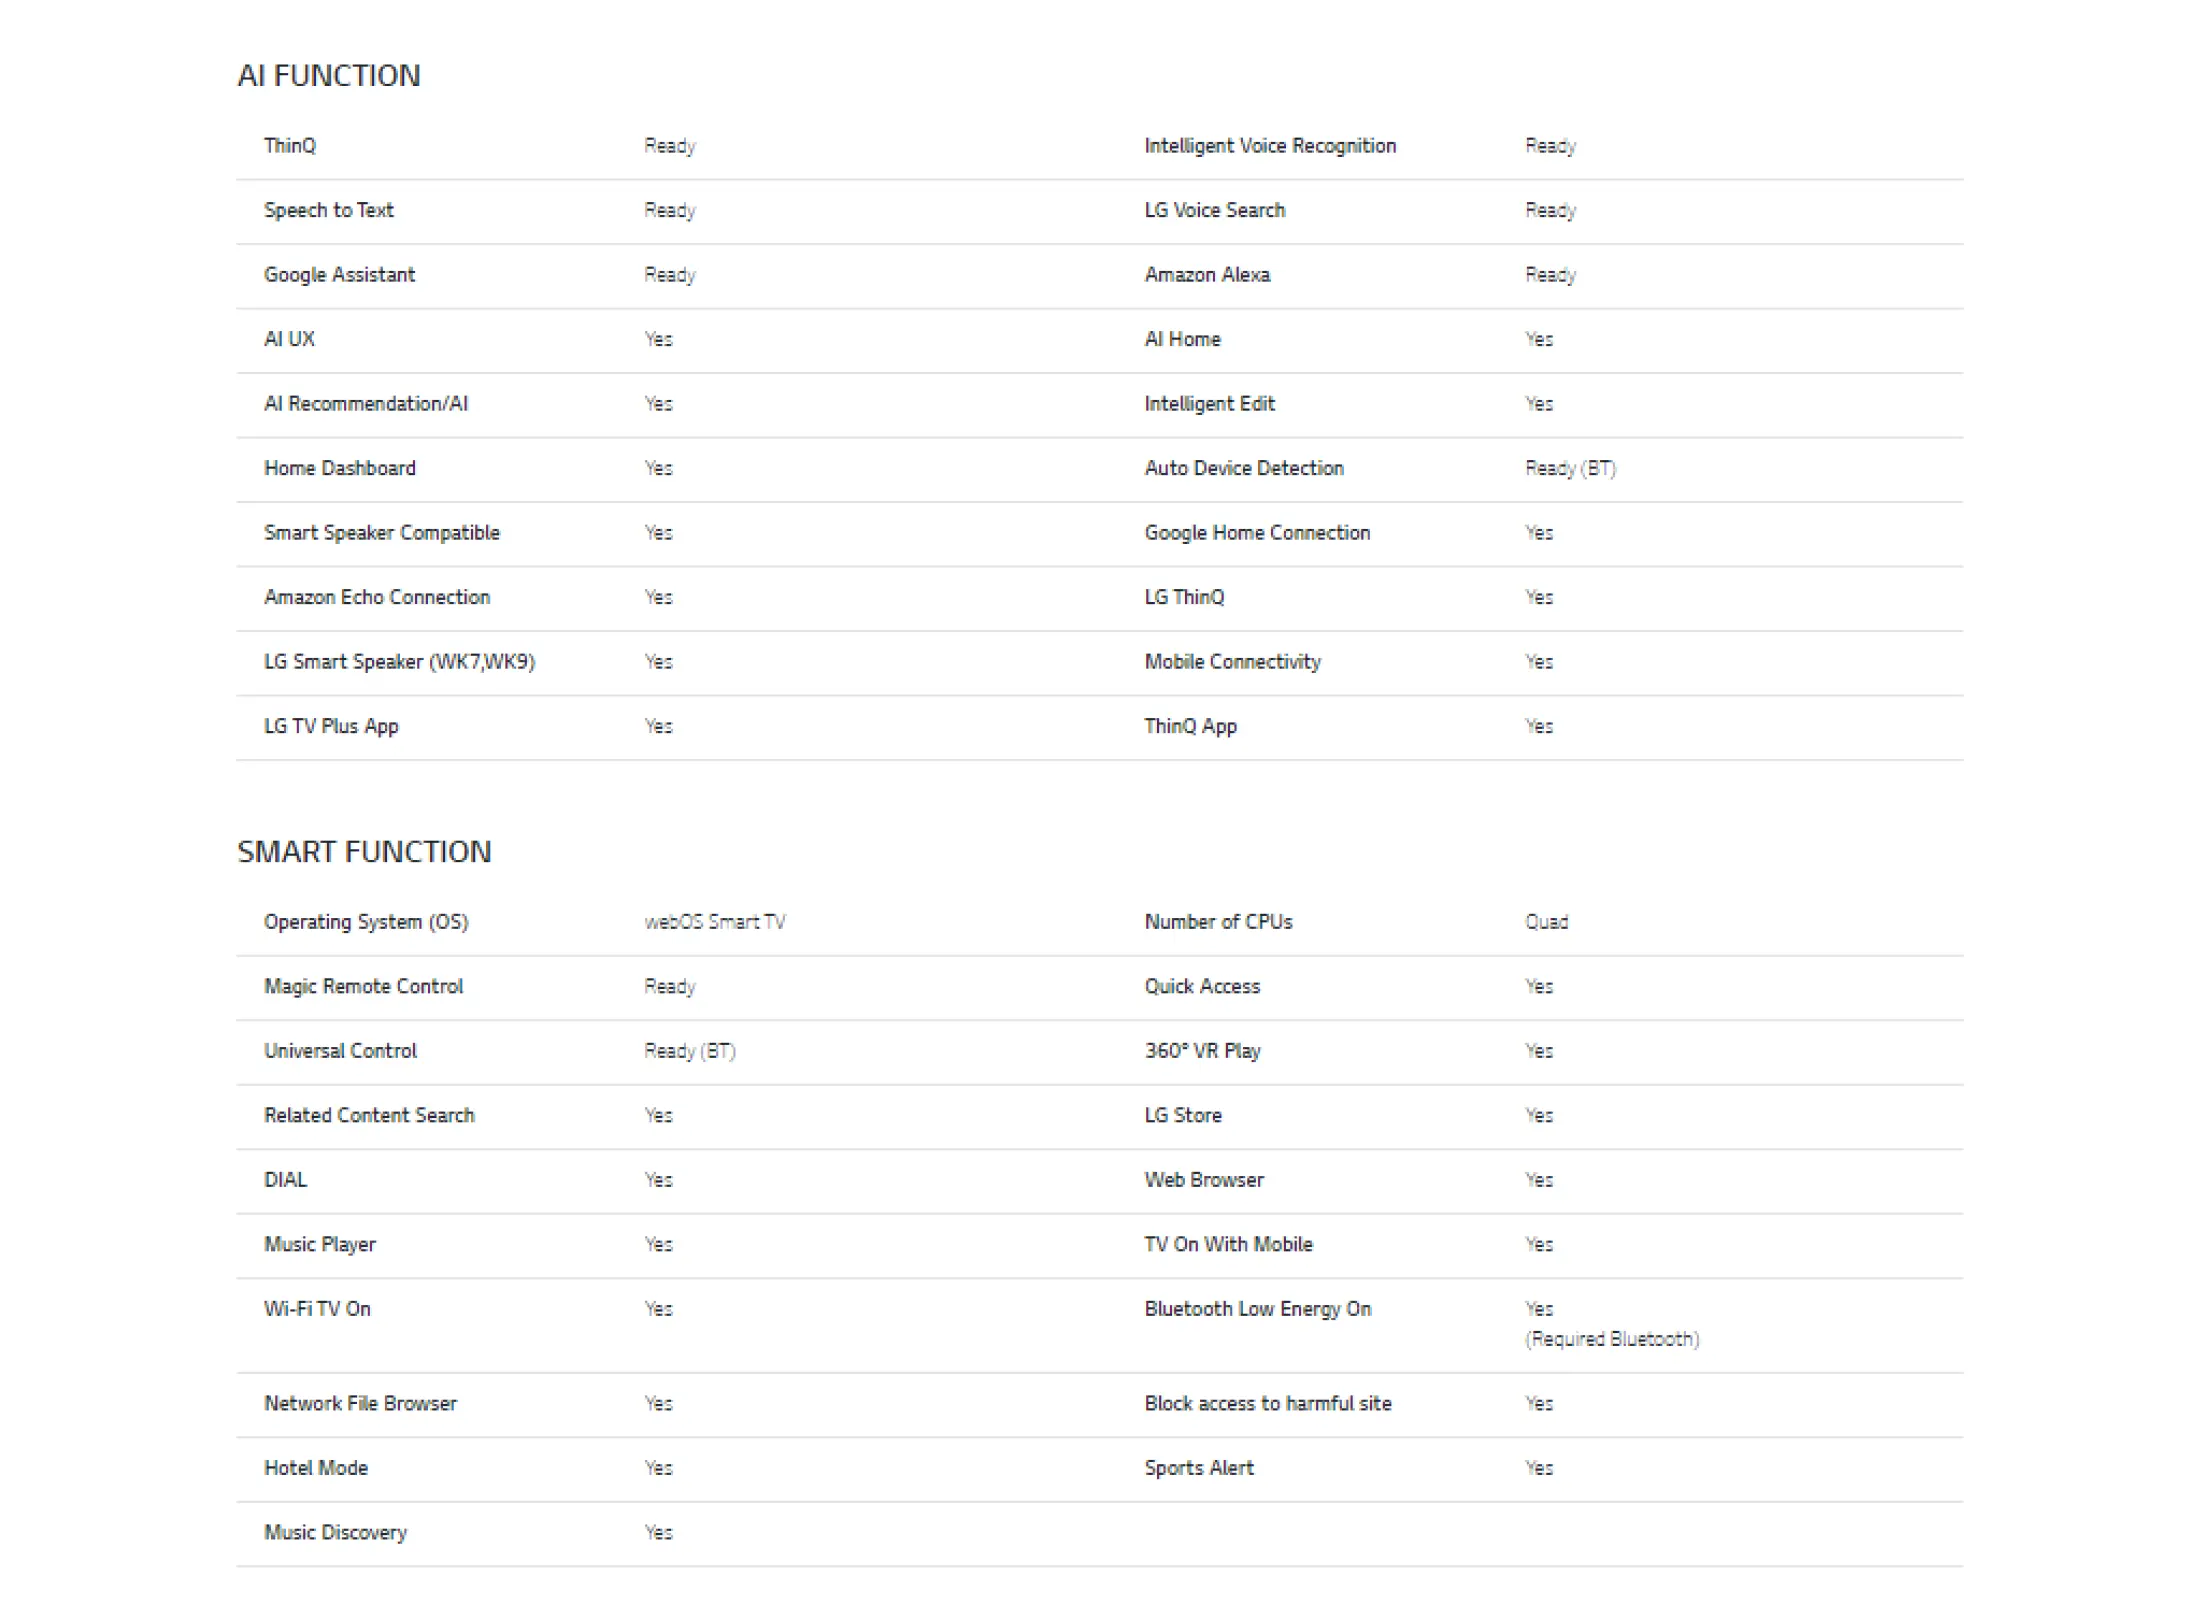Select the Music Discovery row label
The width and height of the screenshot is (2200, 1619).
coord(335,1533)
